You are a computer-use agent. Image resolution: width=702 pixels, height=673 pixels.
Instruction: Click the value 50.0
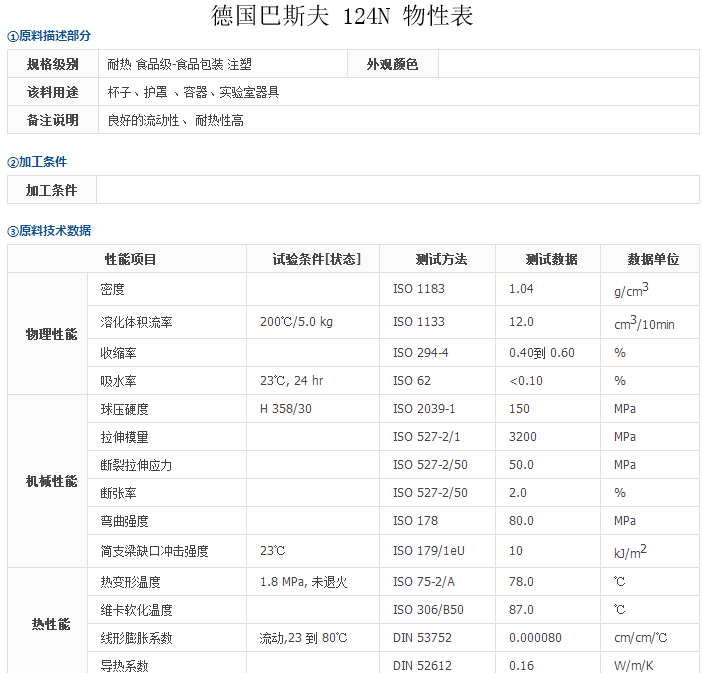click(521, 465)
